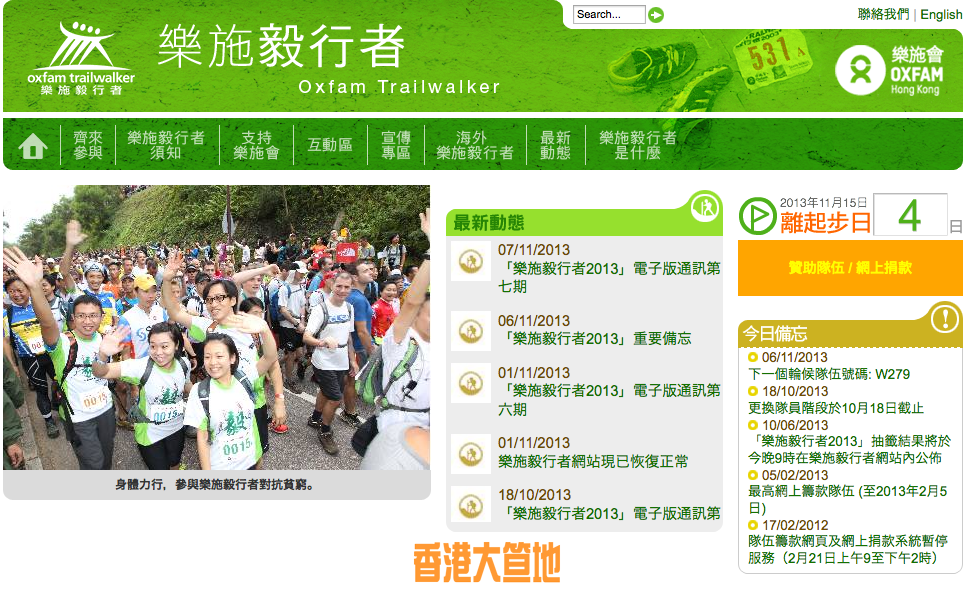Open 「樂施毅行者2013」電子版通訊第七期
Viewport: 975px width, 590px height.
click(x=609, y=277)
